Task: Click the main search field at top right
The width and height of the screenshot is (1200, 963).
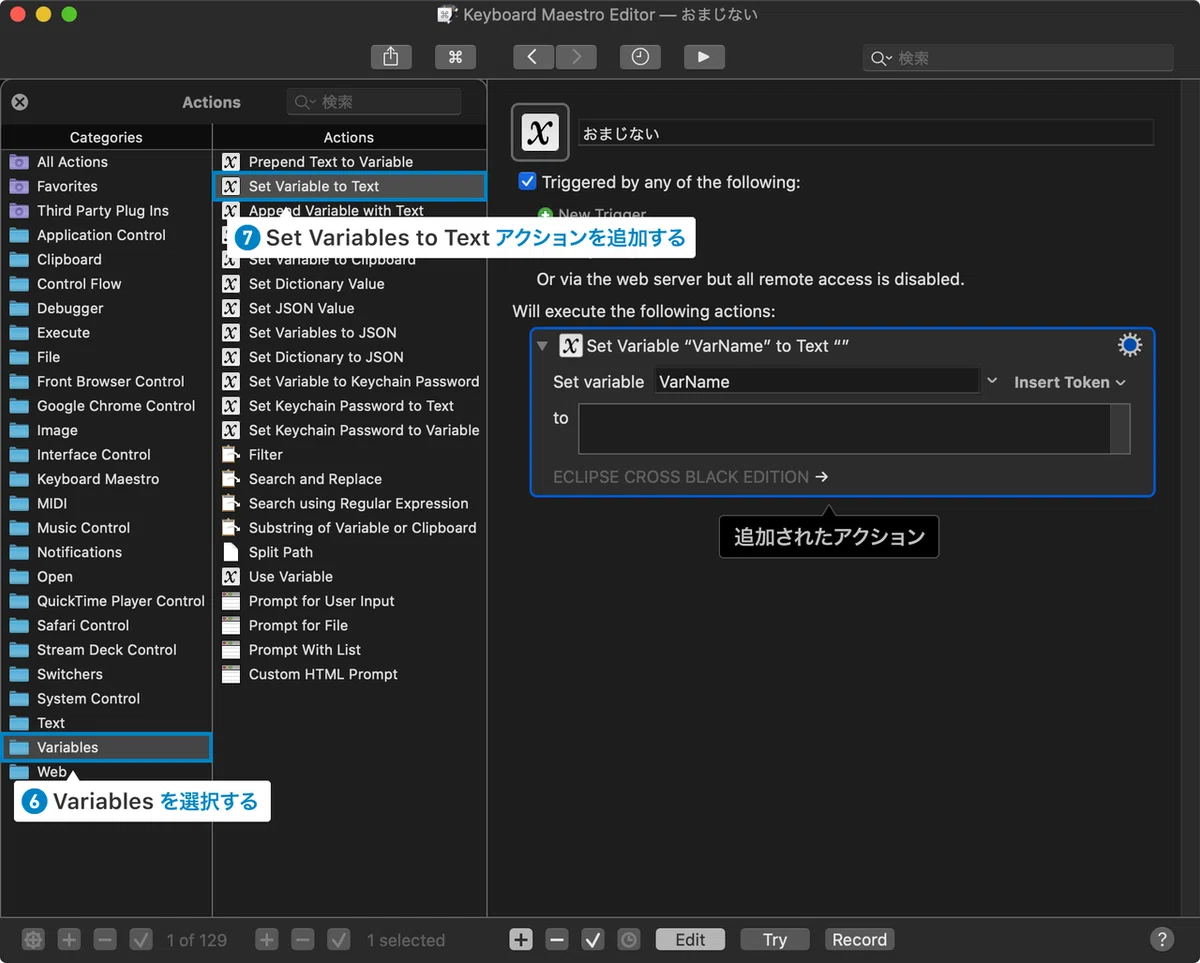Action: (1018, 58)
